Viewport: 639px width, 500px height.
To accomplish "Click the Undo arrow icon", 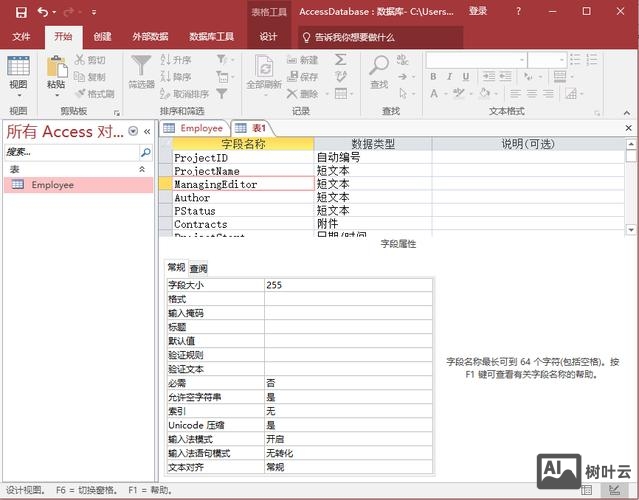I will coord(42,12).
